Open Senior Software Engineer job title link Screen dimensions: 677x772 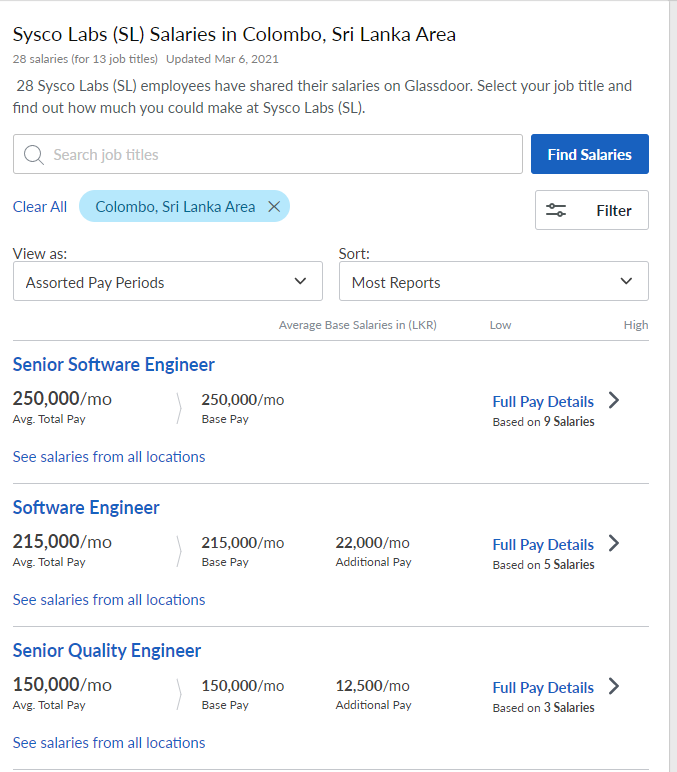[x=114, y=365]
